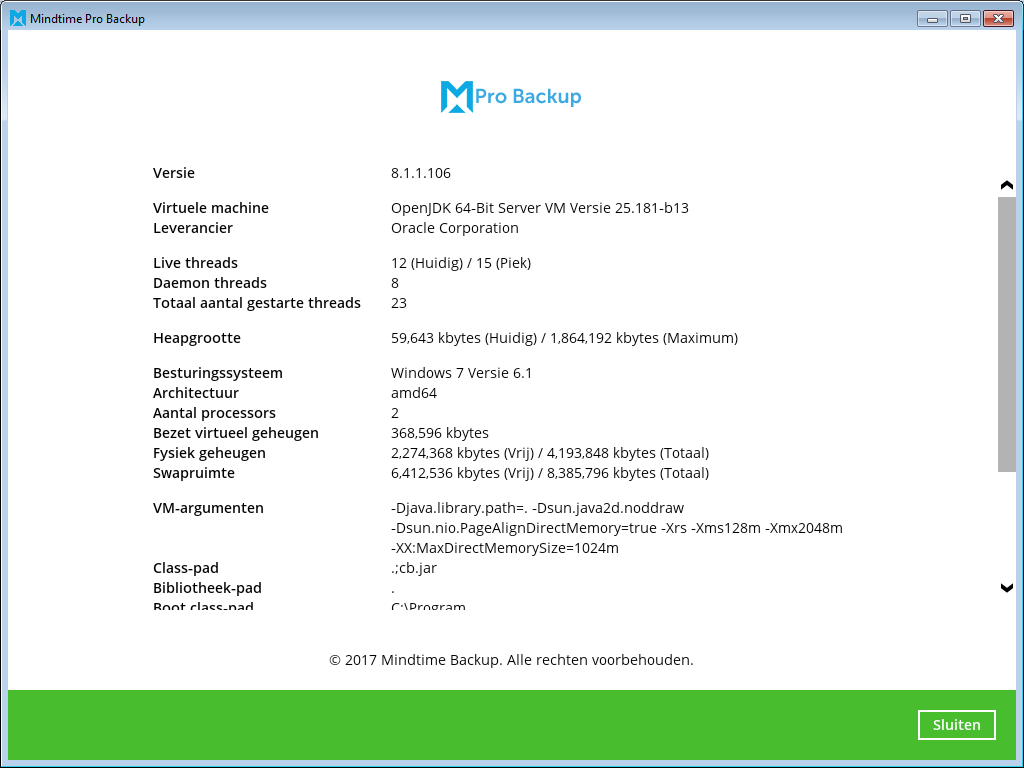
Task: Click the Mindtime title bar app icon
Action: point(18,18)
